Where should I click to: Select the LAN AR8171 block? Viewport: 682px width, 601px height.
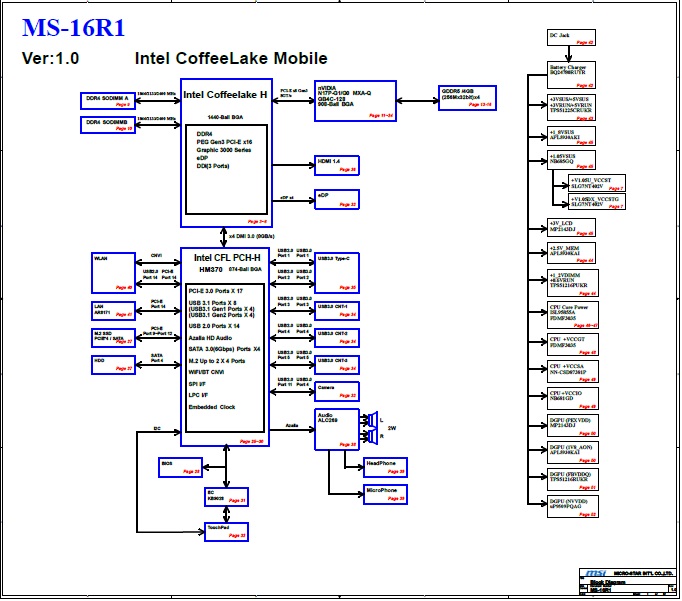pyautogui.click(x=114, y=311)
